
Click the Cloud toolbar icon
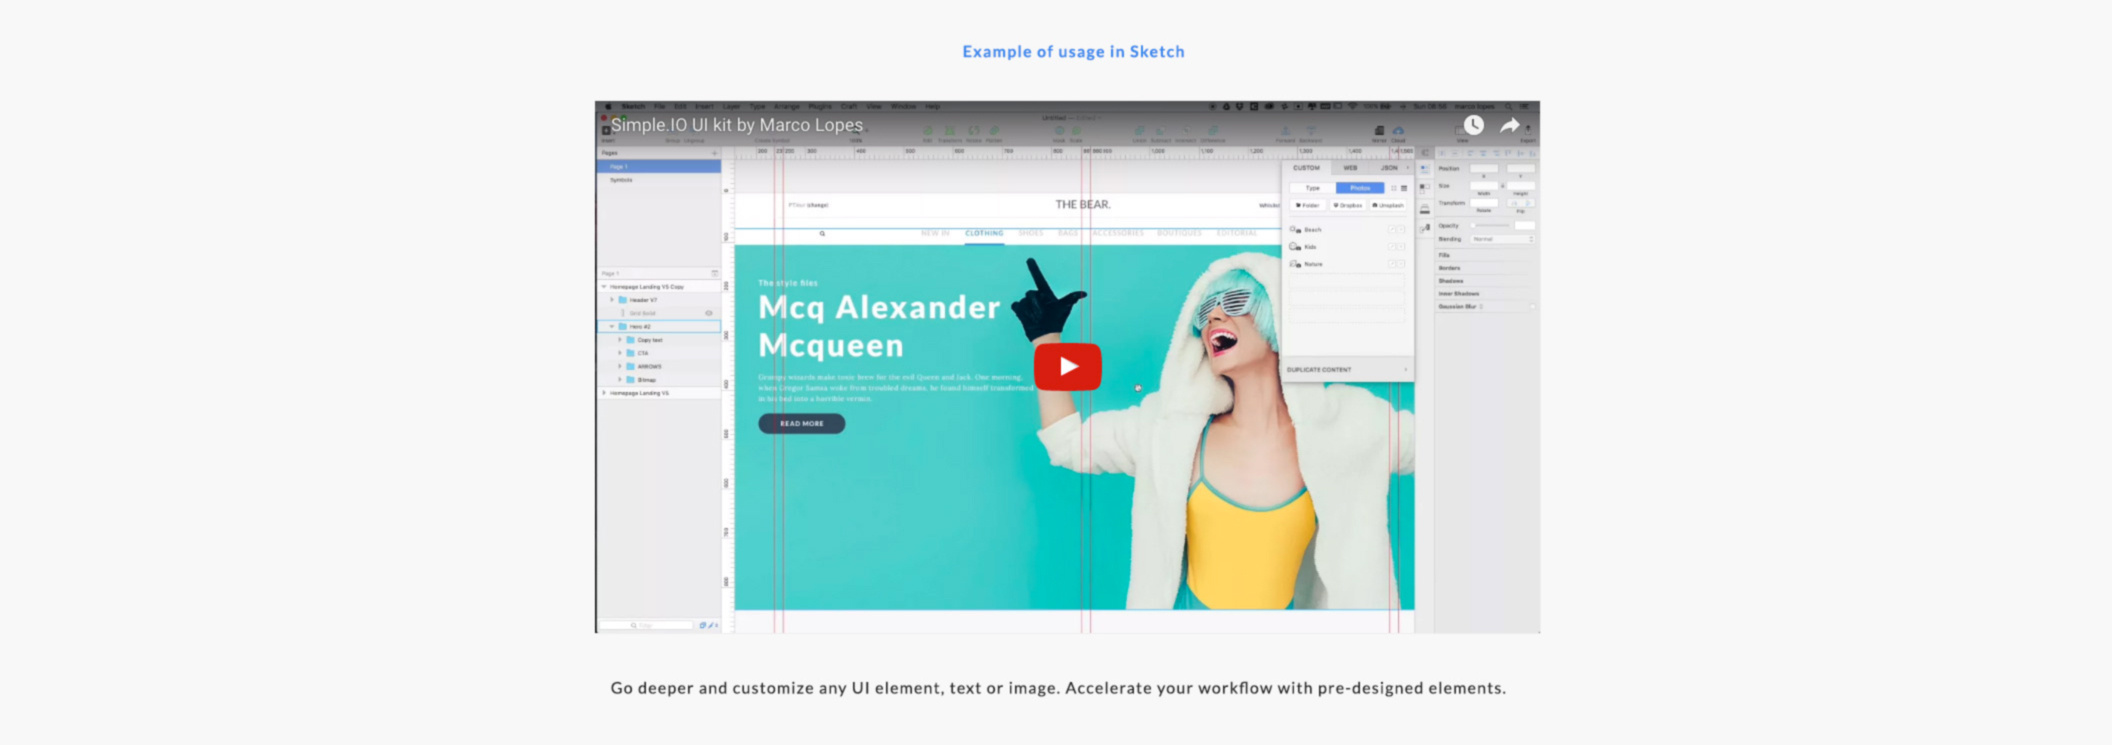click(x=1398, y=131)
